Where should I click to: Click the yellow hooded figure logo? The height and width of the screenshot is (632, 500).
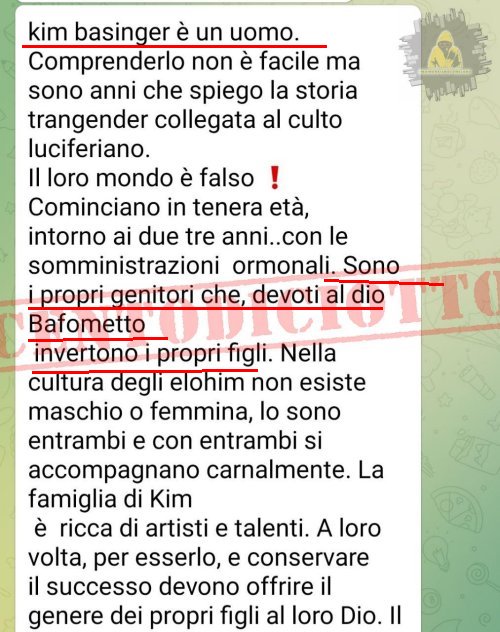coord(445,54)
